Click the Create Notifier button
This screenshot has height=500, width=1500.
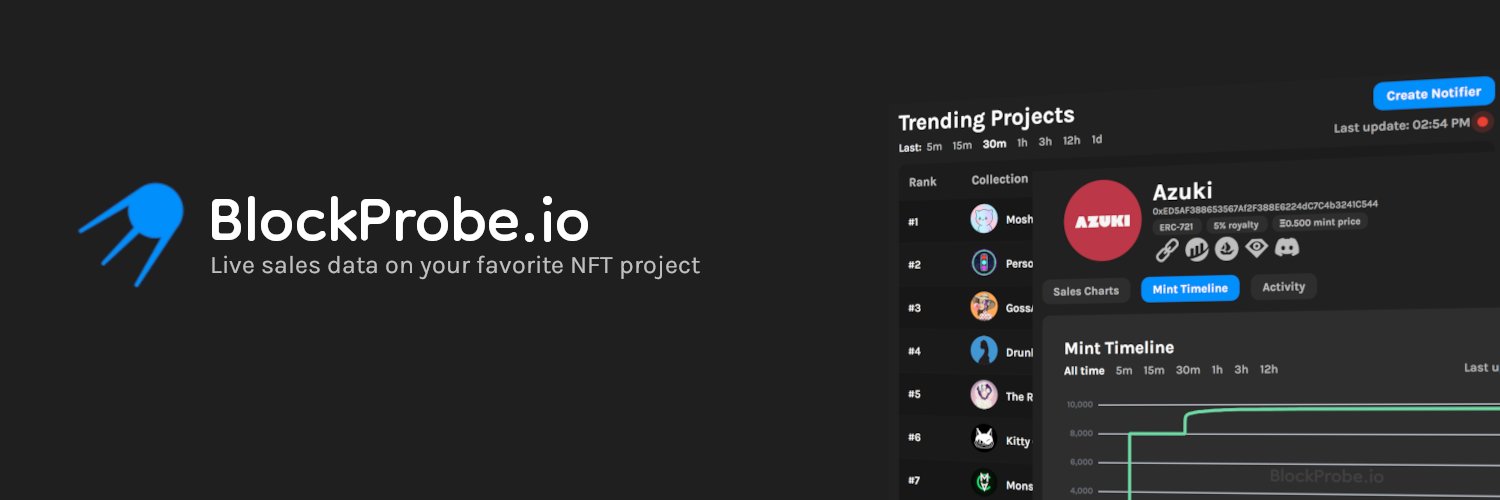click(x=1434, y=94)
